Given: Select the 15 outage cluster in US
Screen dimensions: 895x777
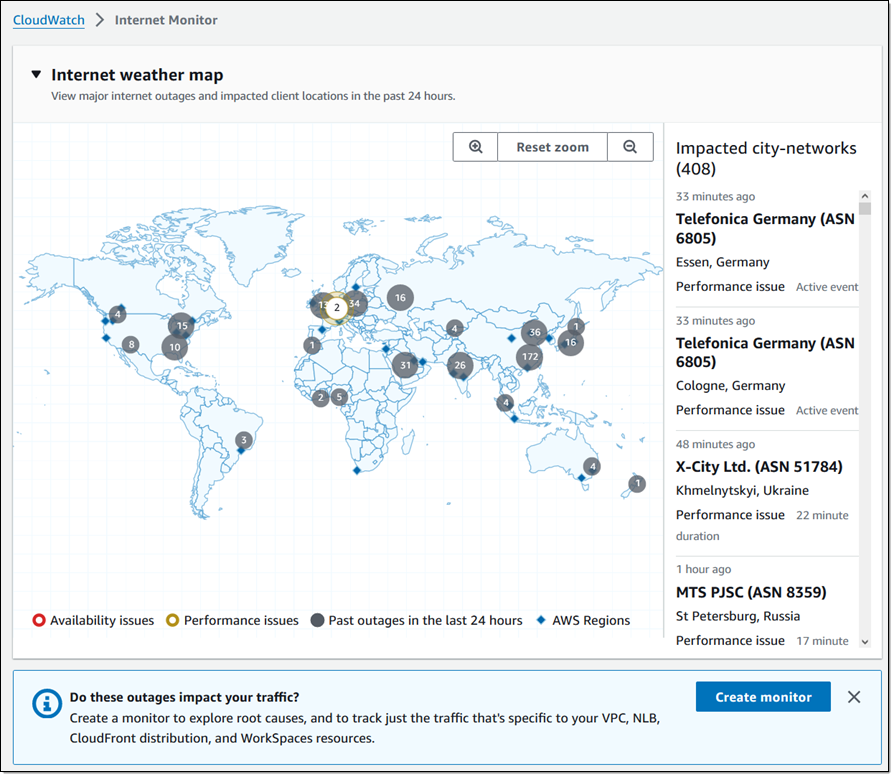Looking at the screenshot, I should tap(183, 327).
